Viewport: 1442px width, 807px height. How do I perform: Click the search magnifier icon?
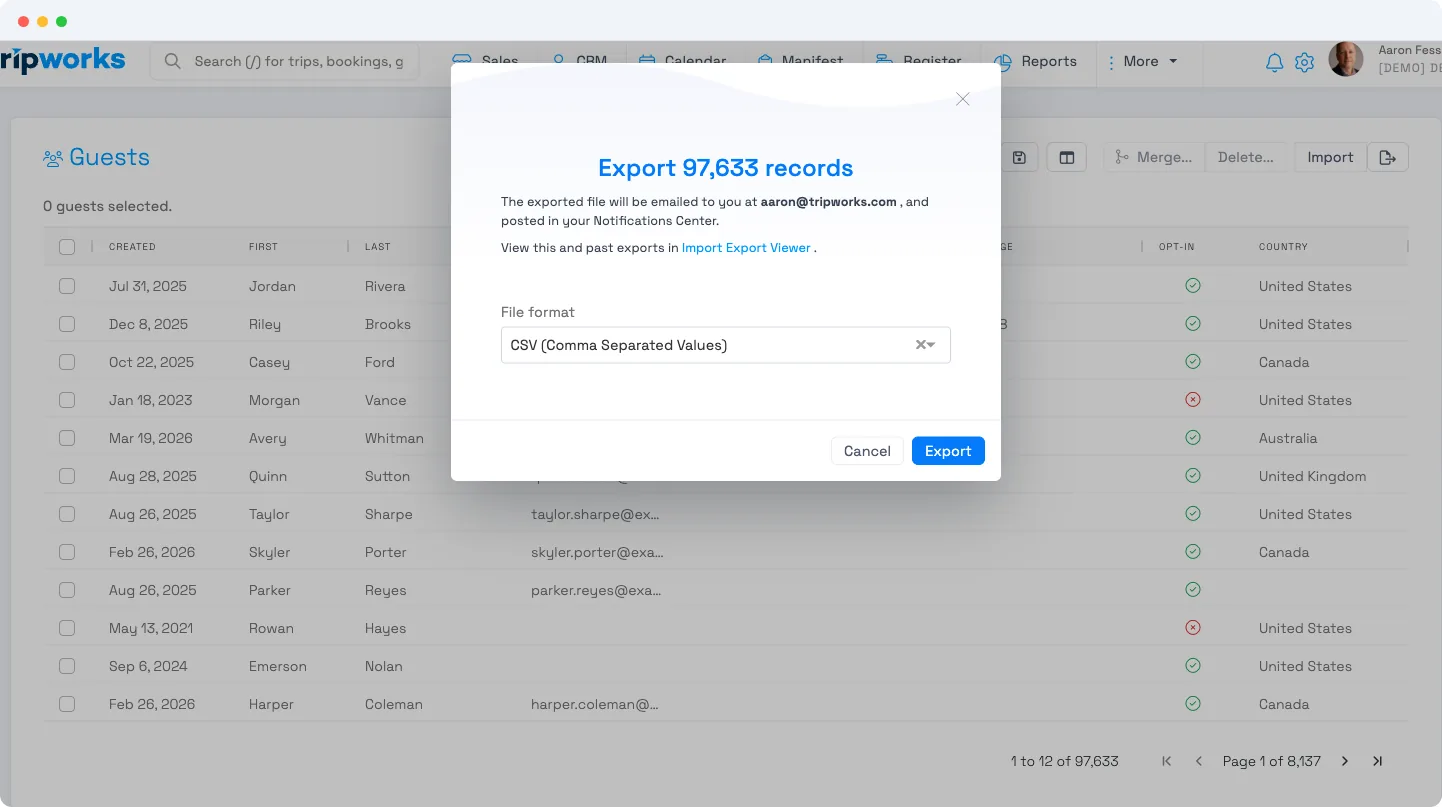pyautogui.click(x=173, y=61)
